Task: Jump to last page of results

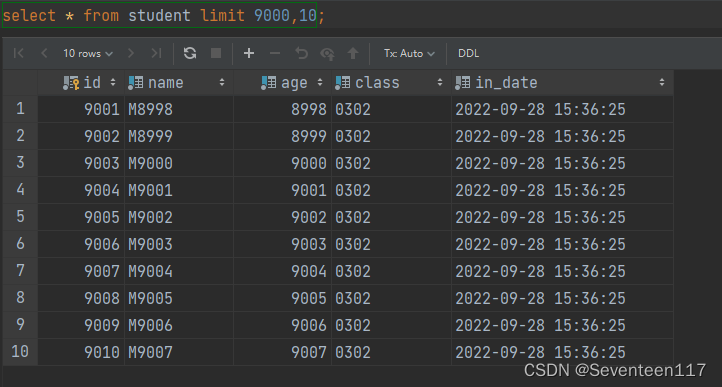Action: tap(156, 53)
